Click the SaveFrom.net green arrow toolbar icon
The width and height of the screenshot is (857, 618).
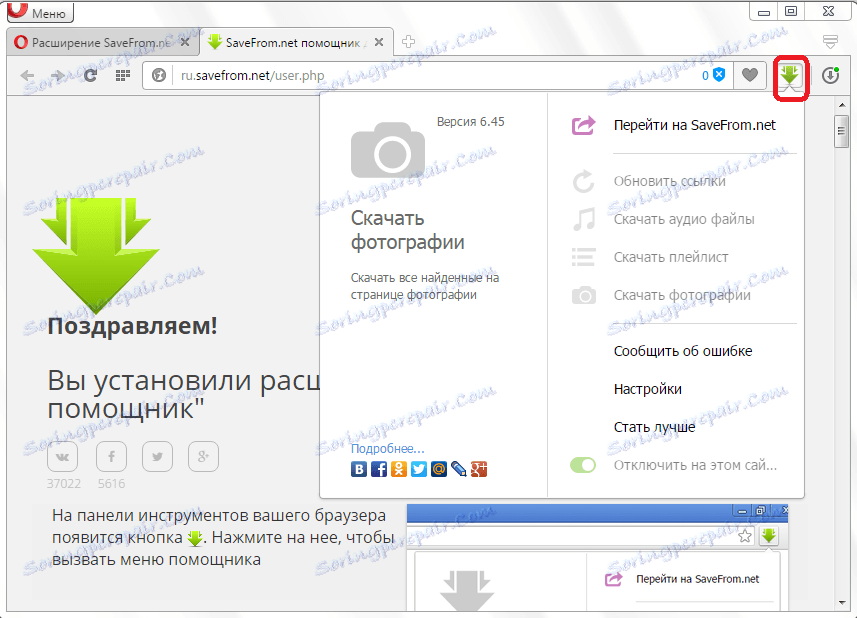(791, 76)
